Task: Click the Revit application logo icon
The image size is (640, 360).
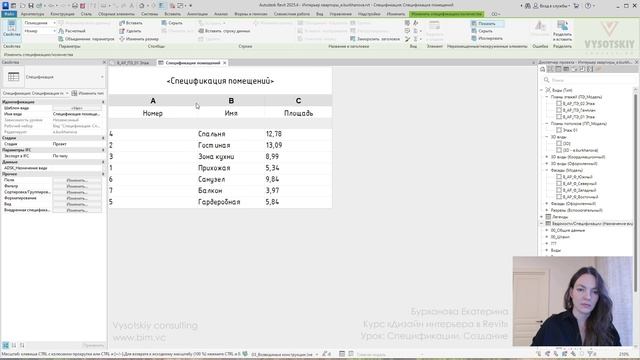Action: [5, 5]
